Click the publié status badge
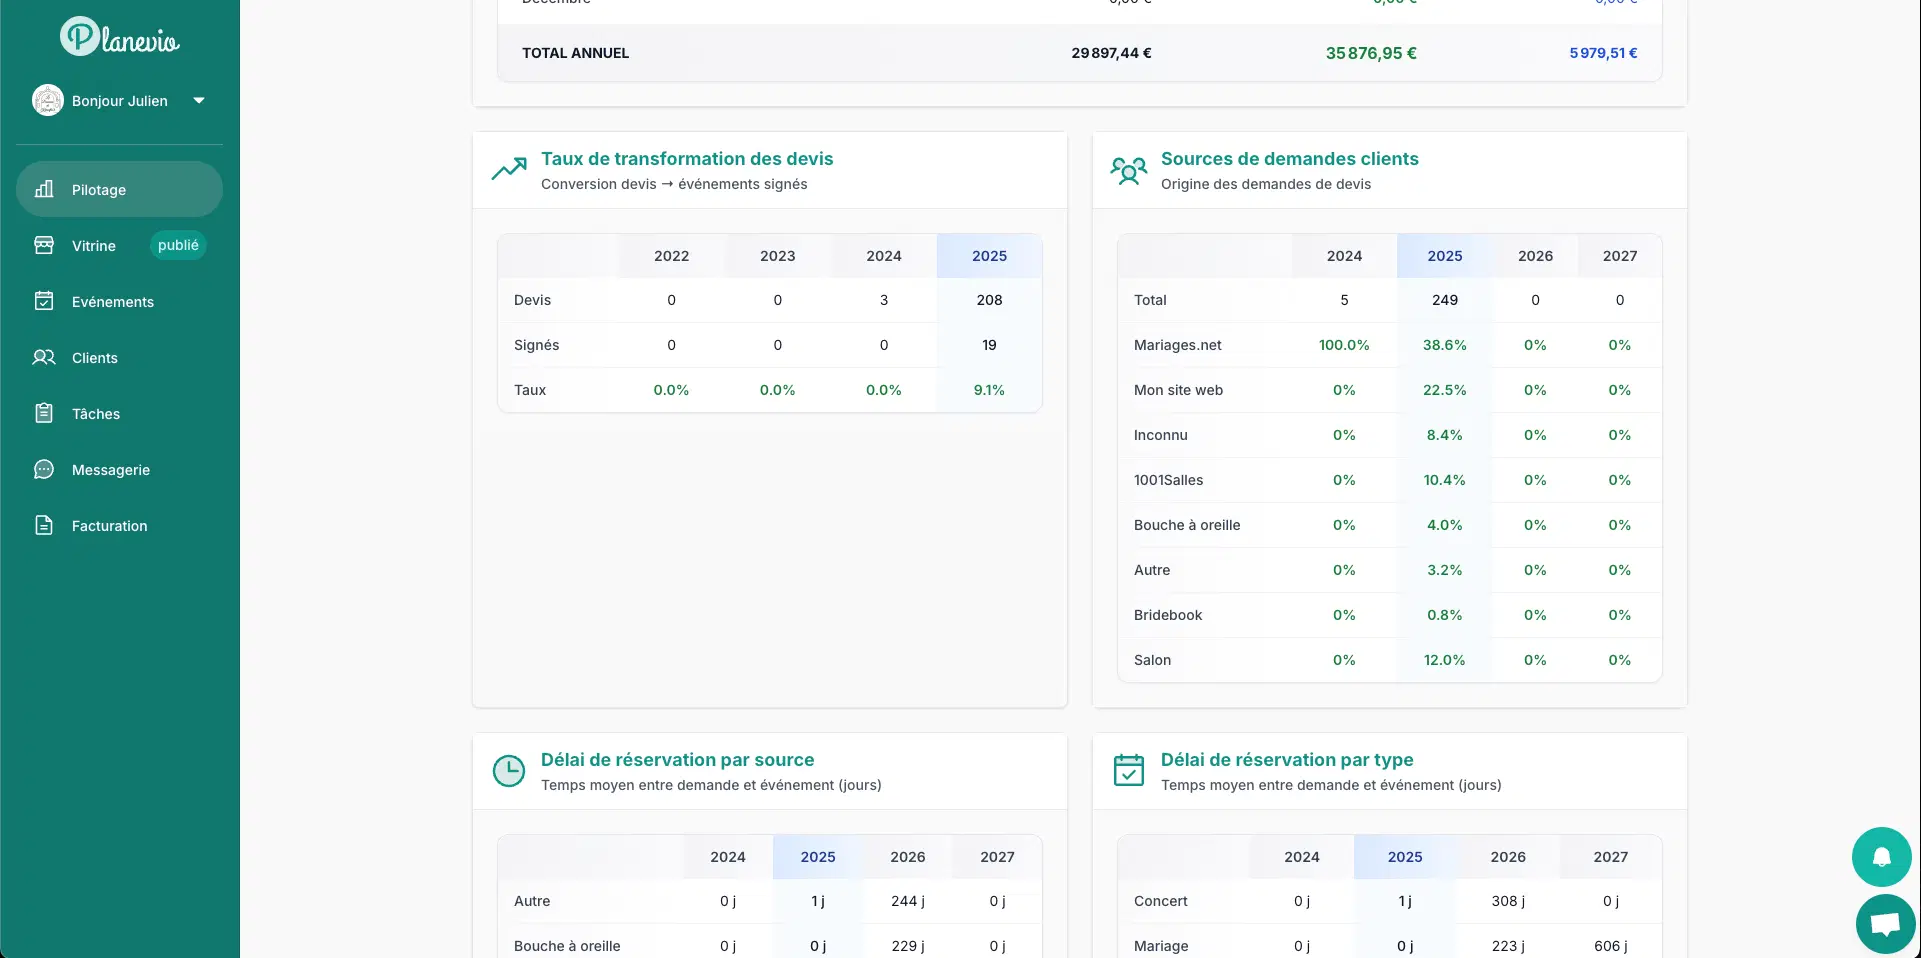Image resolution: width=1921 pixels, height=958 pixels. click(178, 245)
